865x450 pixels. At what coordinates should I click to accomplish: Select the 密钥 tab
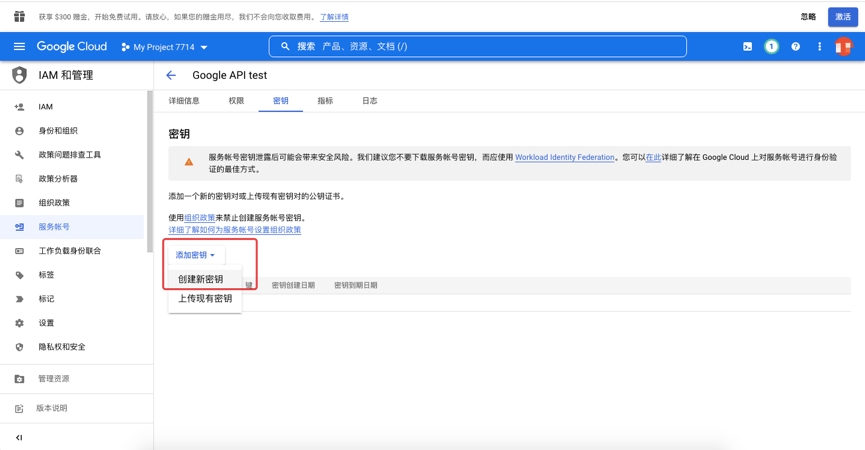point(280,101)
